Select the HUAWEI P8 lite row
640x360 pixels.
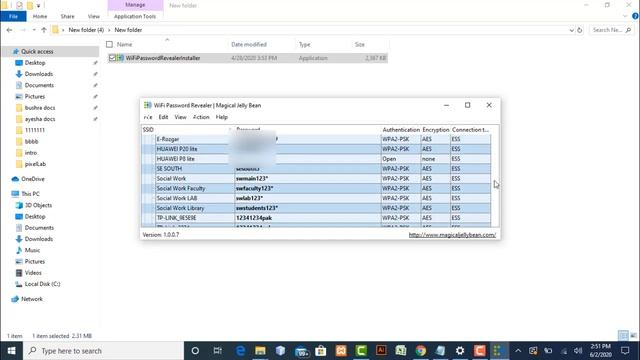pos(316,159)
